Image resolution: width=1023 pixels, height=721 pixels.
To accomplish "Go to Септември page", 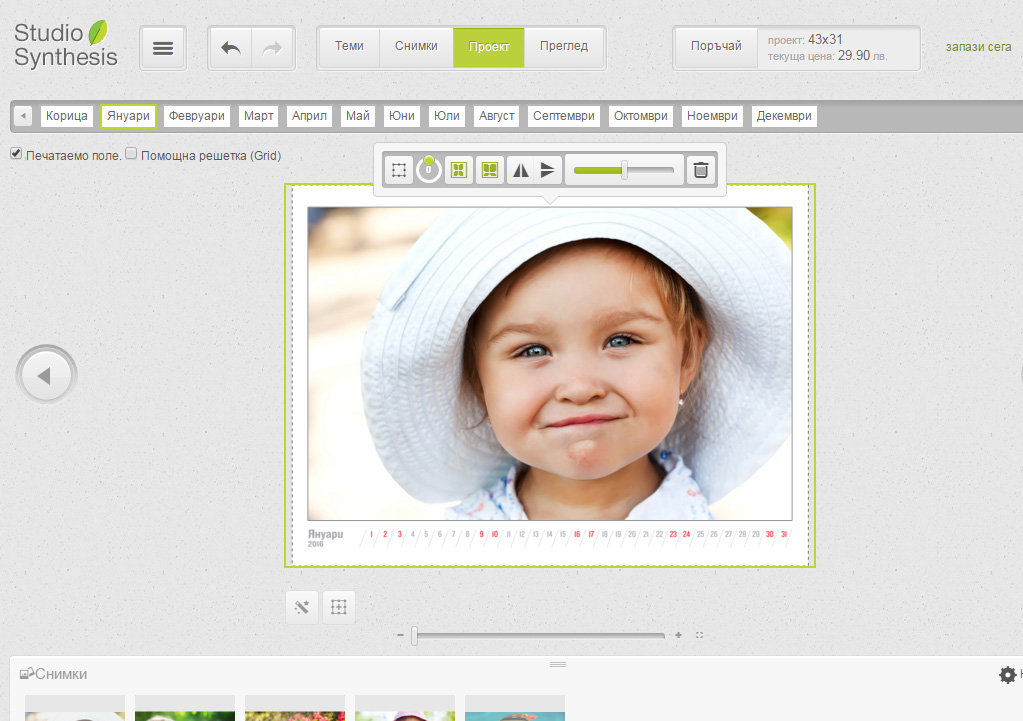I will [564, 116].
